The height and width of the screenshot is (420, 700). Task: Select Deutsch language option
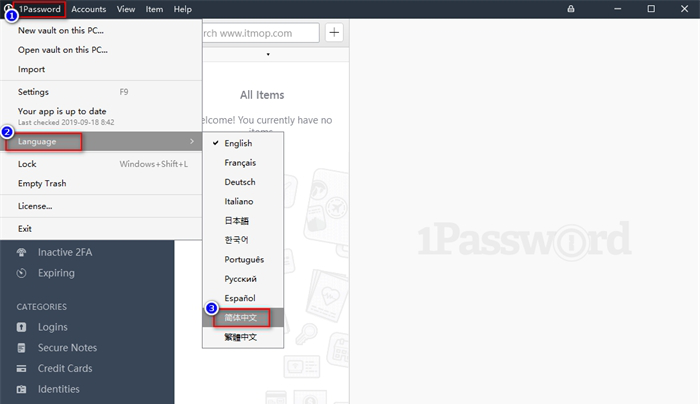[x=243, y=182]
